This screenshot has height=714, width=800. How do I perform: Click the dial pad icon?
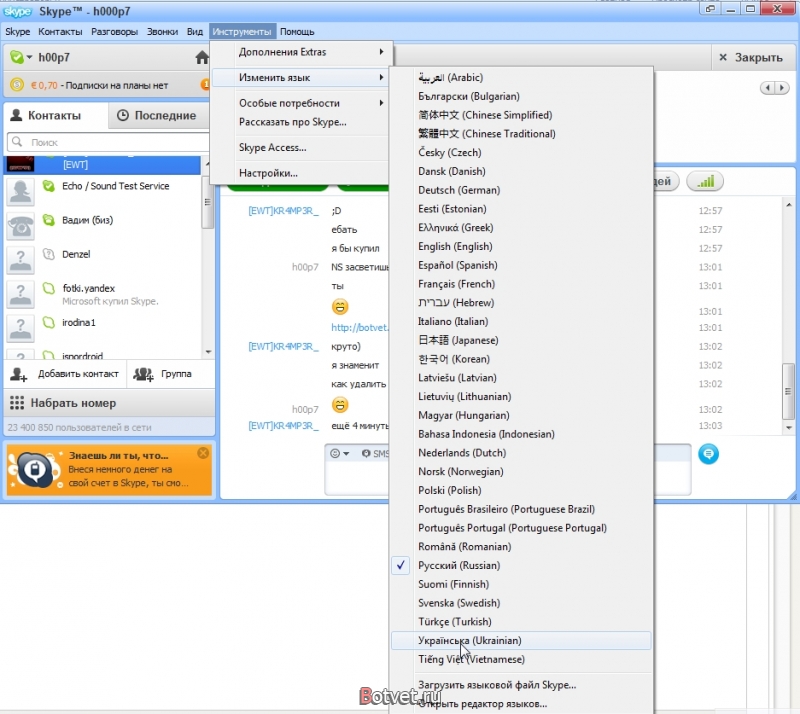[17, 403]
